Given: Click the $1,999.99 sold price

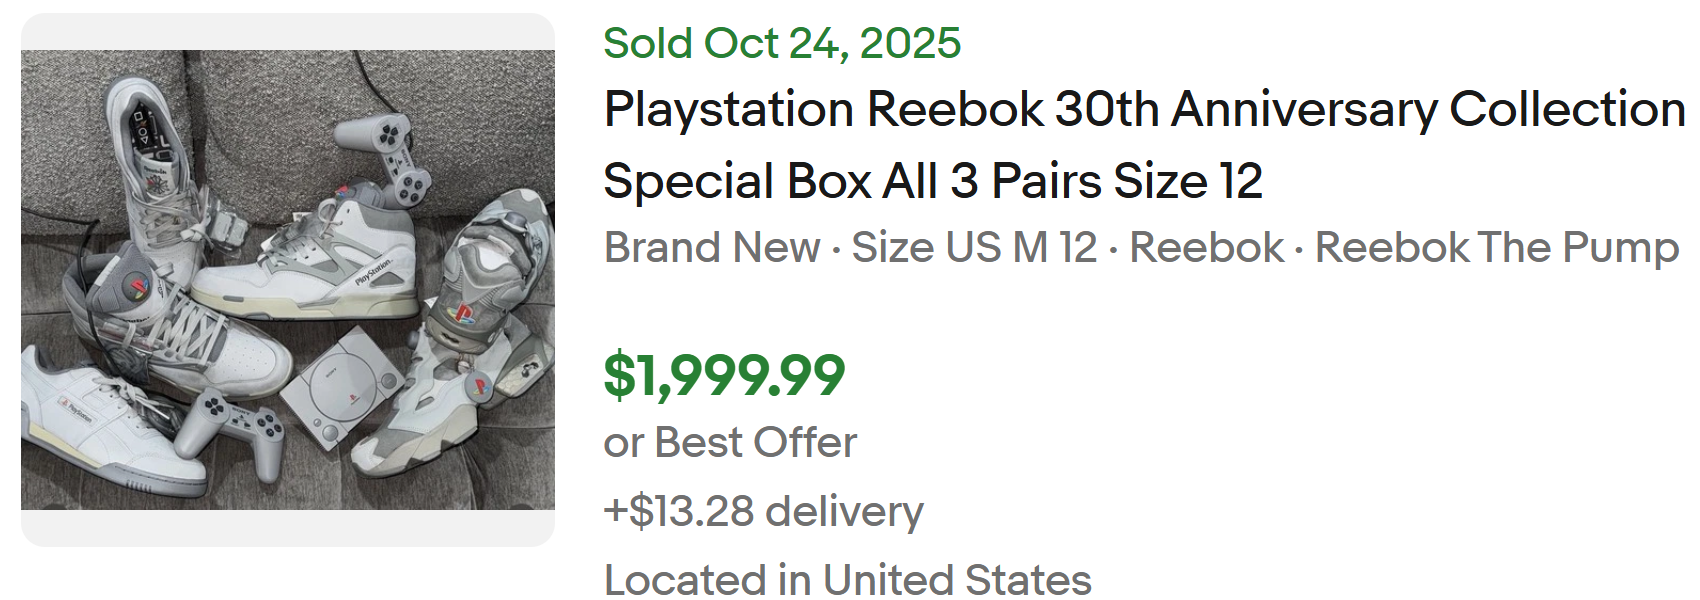Looking at the screenshot, I should click(724, 375).
